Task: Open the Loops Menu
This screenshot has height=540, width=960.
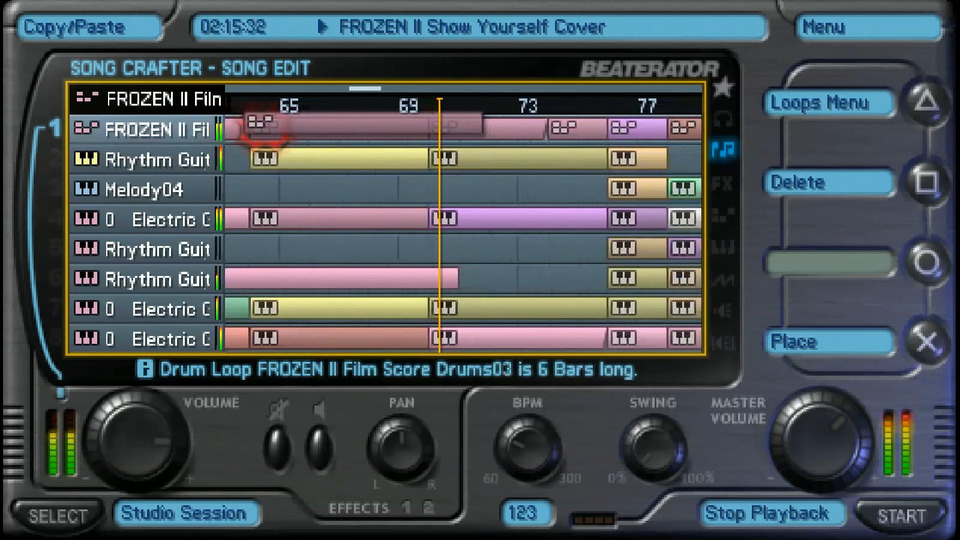Action: click(829, 103)
